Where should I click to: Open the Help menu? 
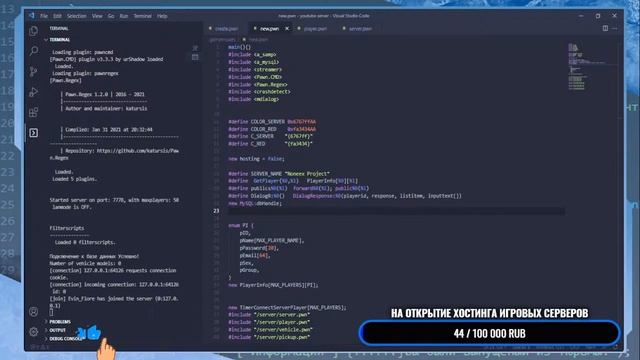pyautogui.click(x=162, y=16)
